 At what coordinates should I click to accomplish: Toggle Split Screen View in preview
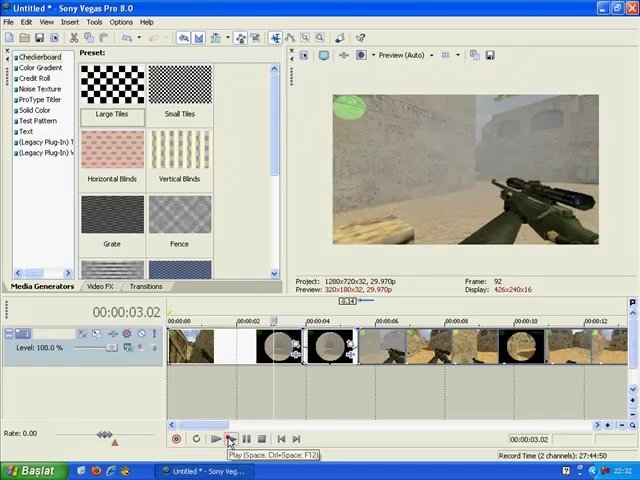[x=361, y=56]
